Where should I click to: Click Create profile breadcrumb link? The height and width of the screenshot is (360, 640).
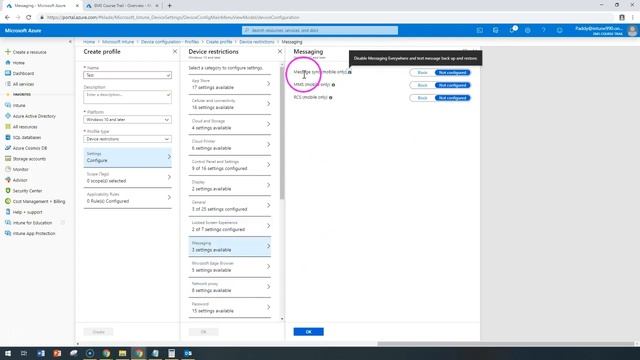coord(219,42)
